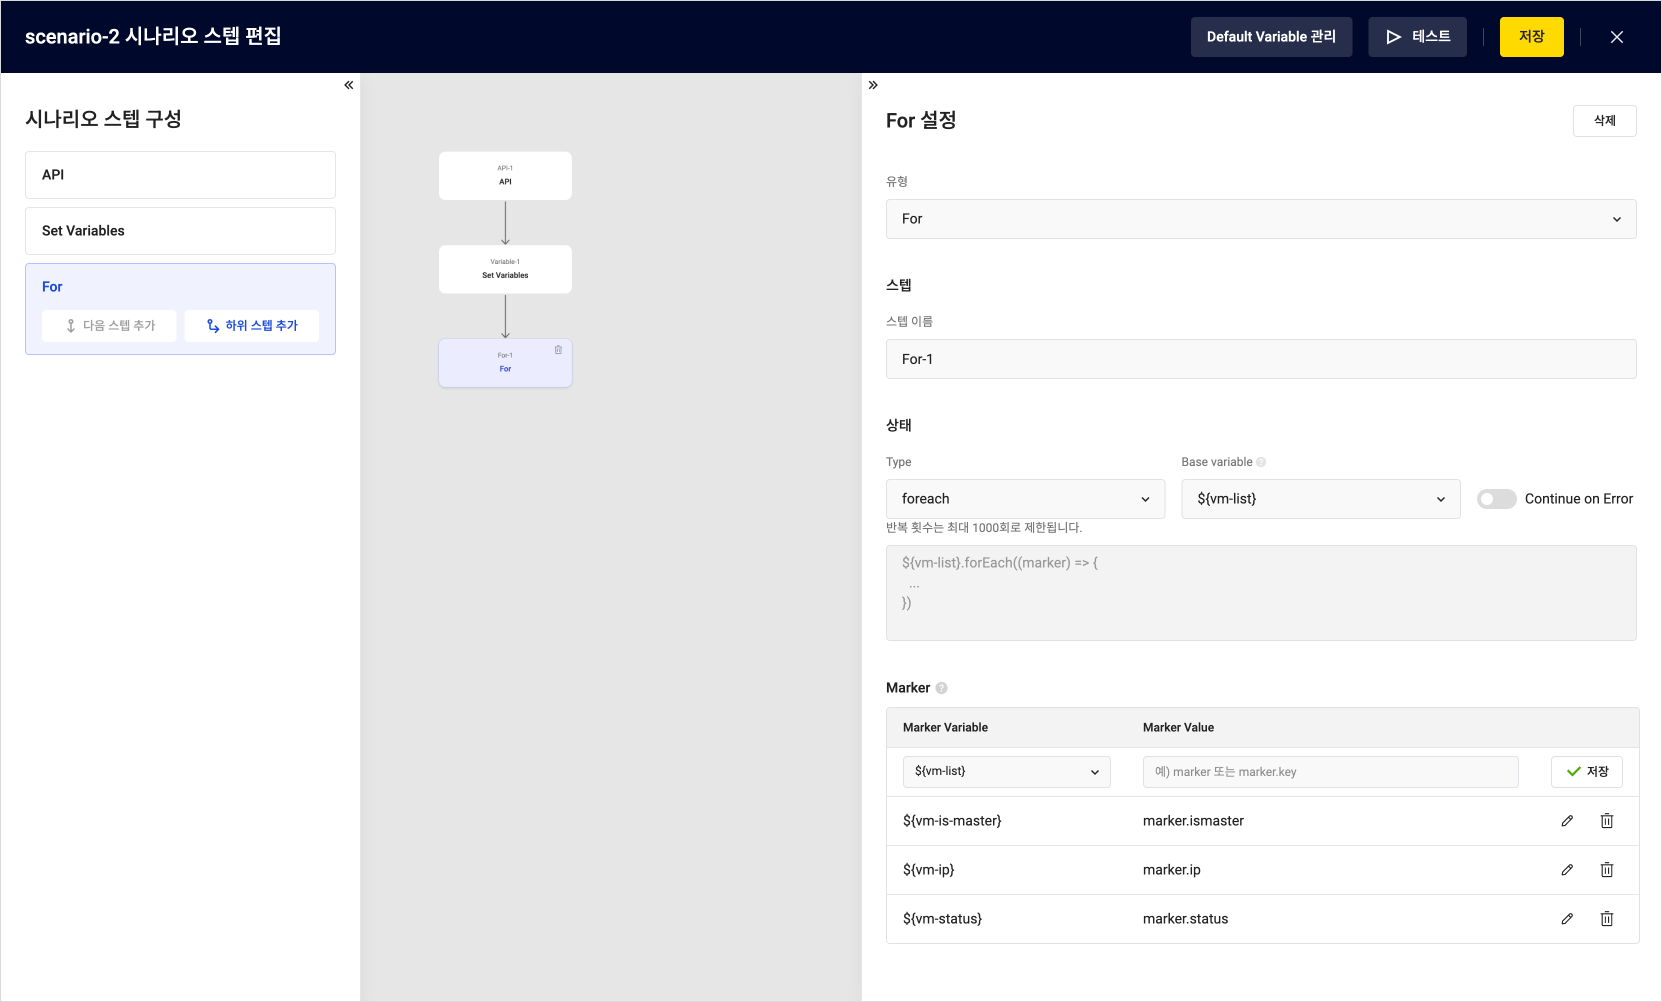1662x1002 pixels.
Task: Click Marker Variable column header
Action: click(945, 728)
